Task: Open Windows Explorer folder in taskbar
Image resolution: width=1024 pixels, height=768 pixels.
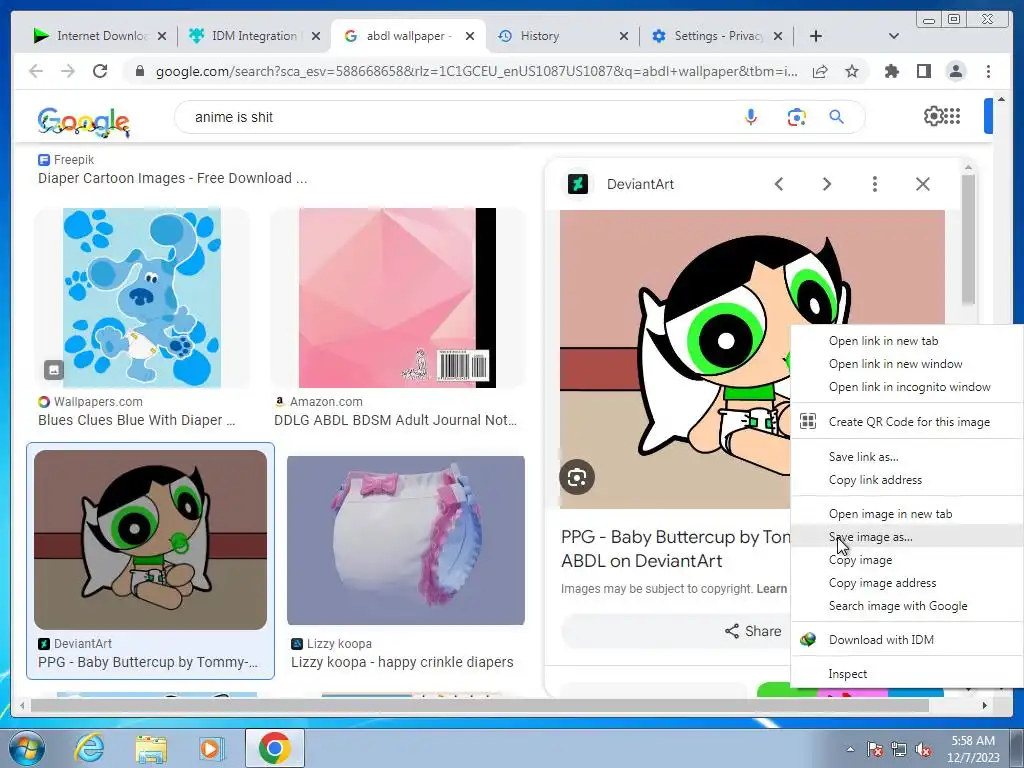Action: coord(151,749)
